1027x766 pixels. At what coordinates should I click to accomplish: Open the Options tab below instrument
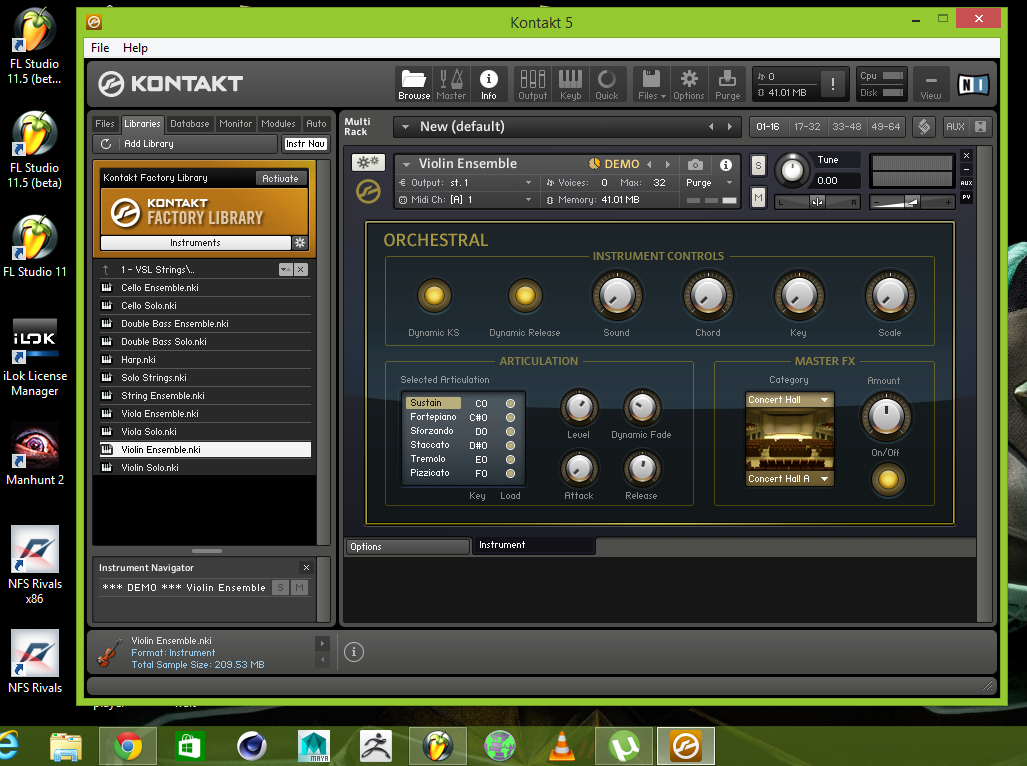pos(407,547)
